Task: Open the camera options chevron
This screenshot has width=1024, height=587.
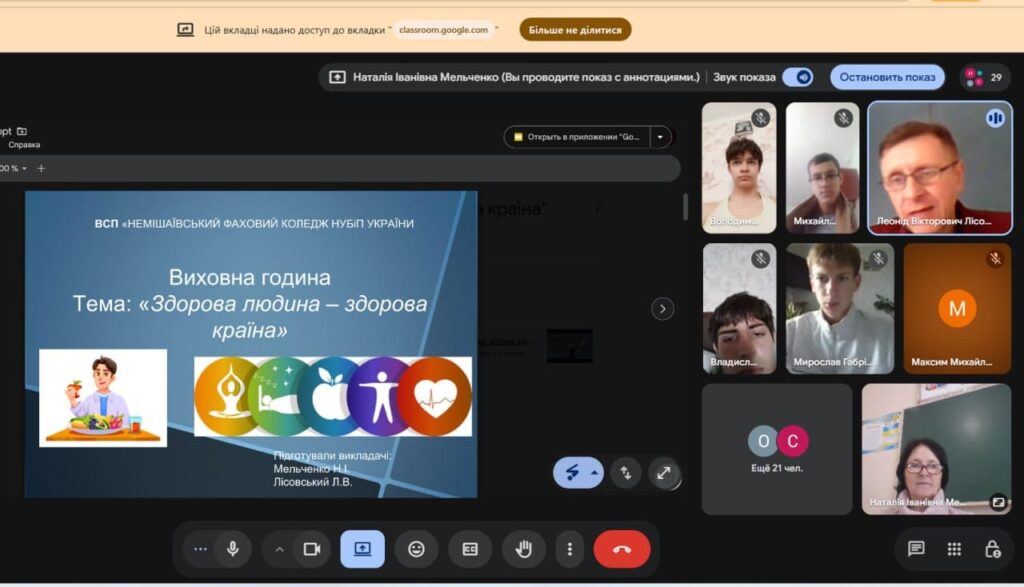Action: pos(280,549)
